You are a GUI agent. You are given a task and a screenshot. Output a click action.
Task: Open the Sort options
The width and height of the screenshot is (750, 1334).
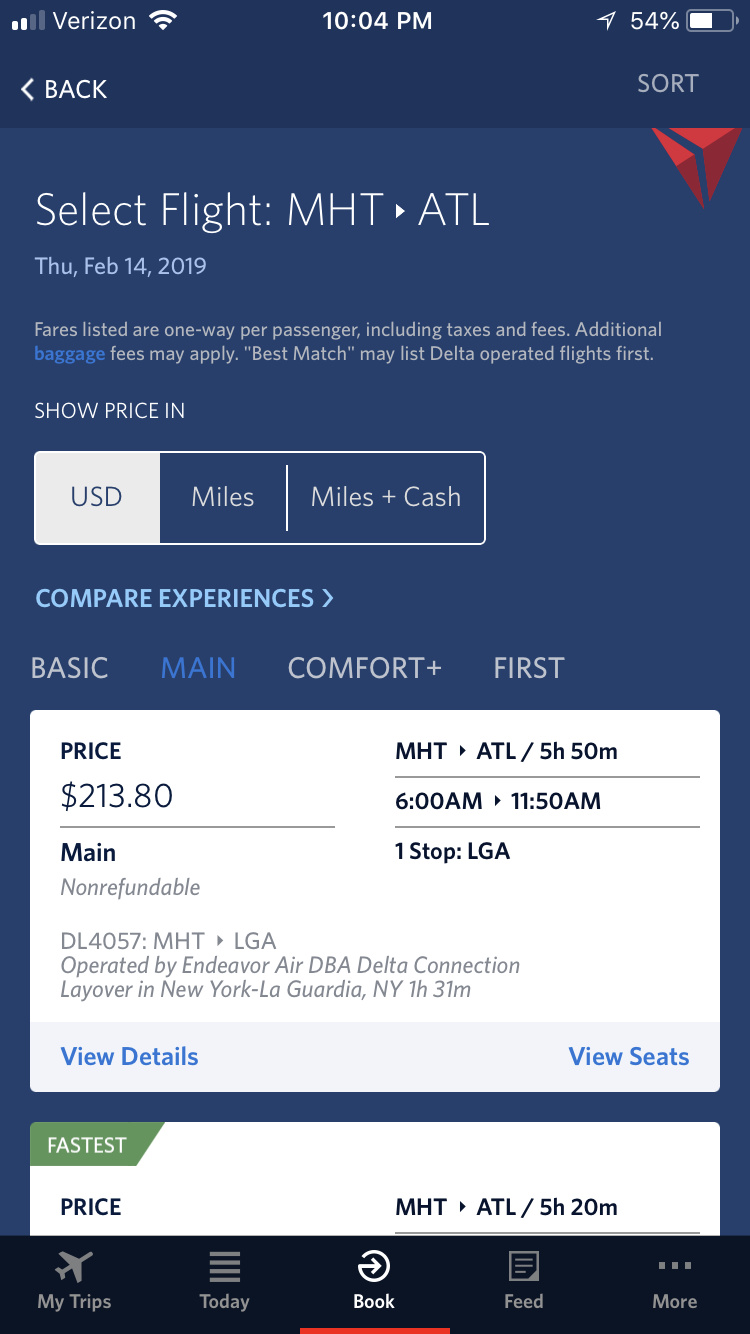668,84
